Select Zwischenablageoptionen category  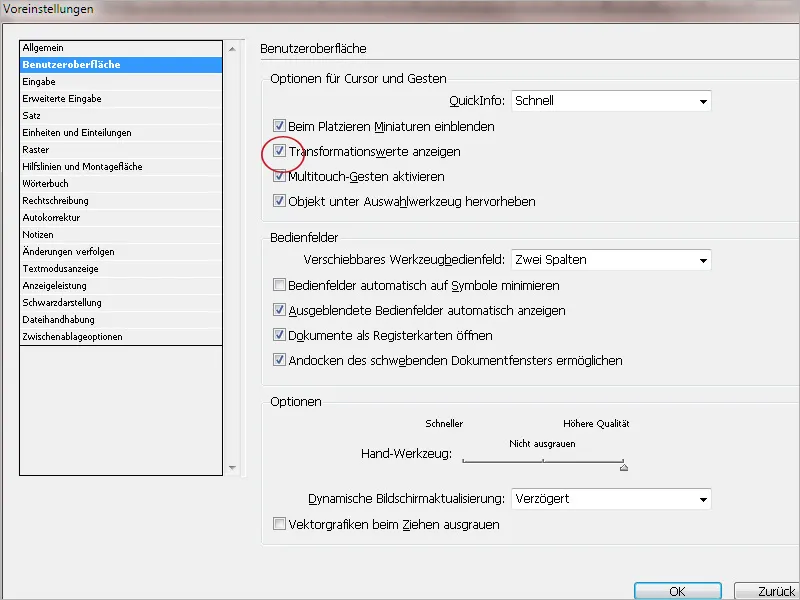pyautogui.click(x=121, y=337)
